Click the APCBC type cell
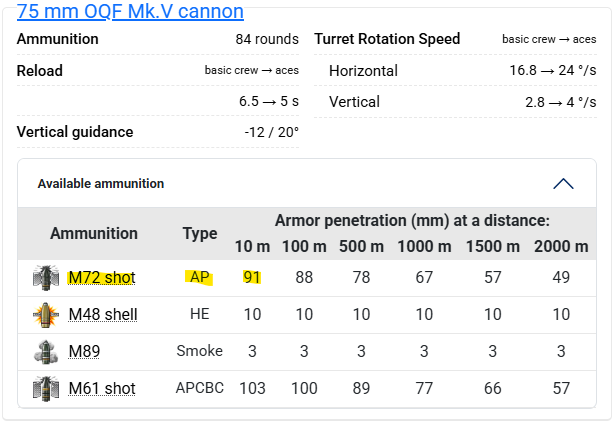This screenshot has height=422, width=614. point(199,388)
